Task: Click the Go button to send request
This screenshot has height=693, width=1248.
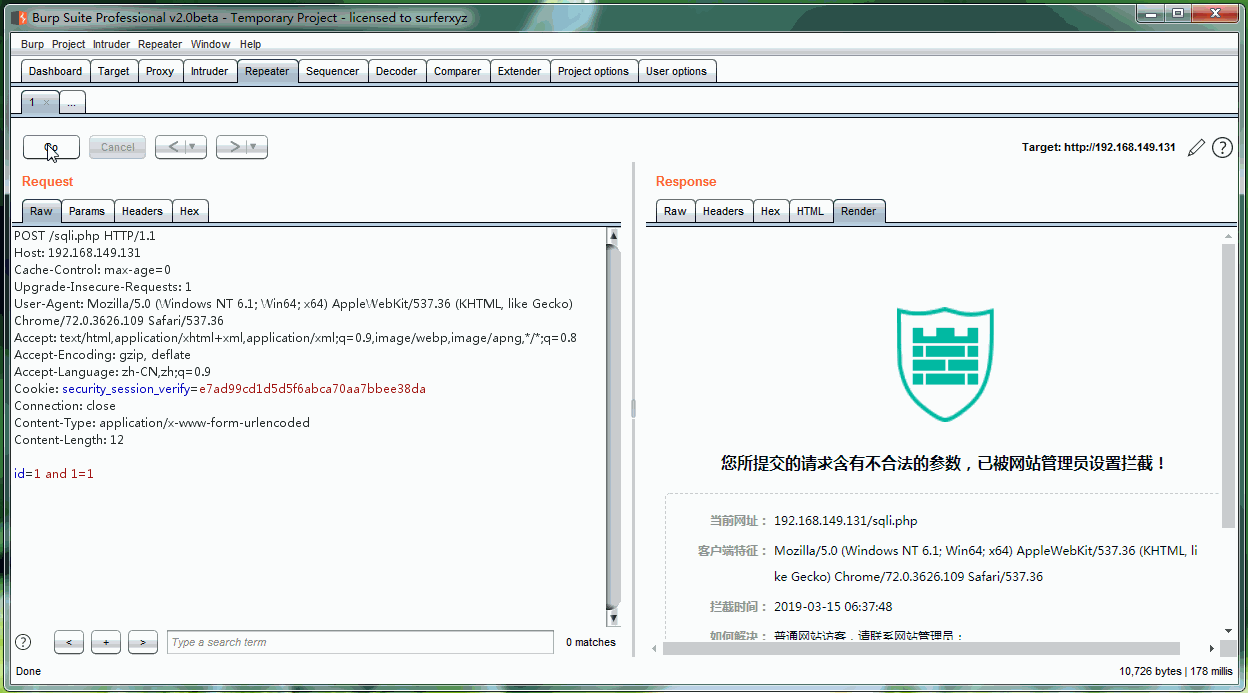Action: (51, 147)
